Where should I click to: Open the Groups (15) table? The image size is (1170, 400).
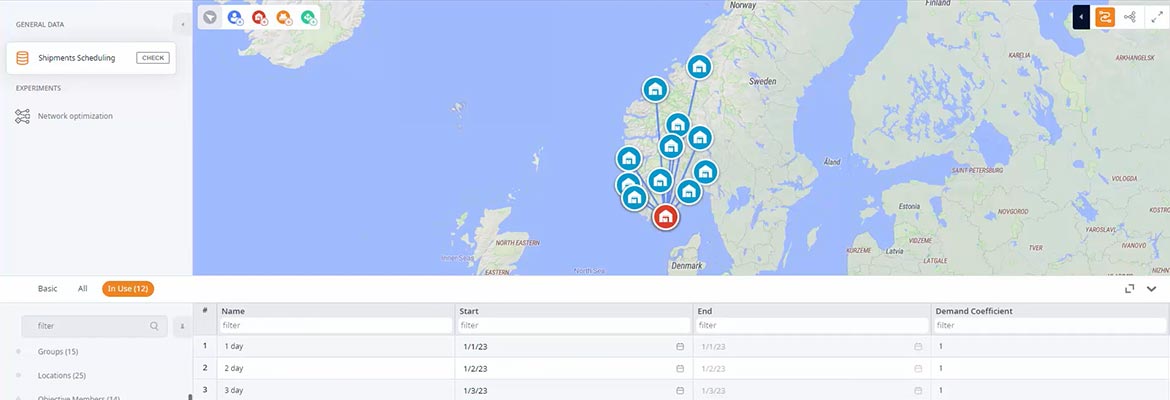click(x=57, y=351)
